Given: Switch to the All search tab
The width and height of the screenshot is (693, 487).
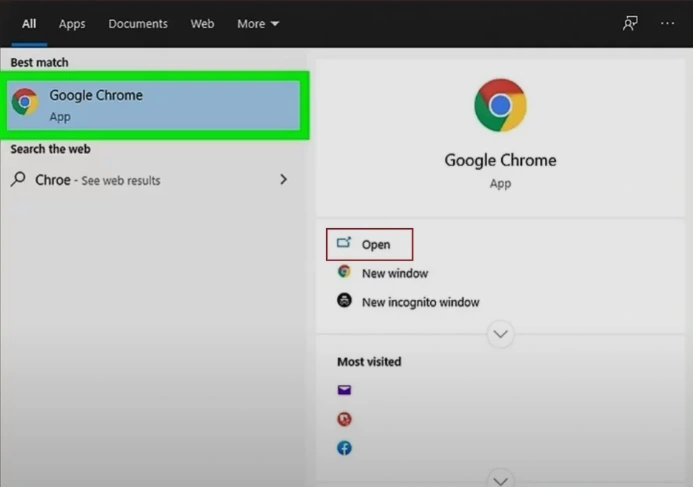Looking at the screenshot, I should click(29, 24).
